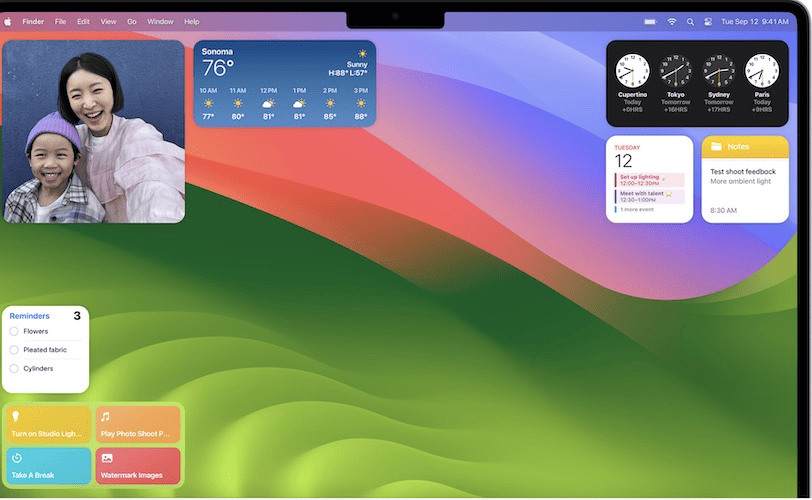Click the Notes folder icon
This screenshot has width=812, height=500.
click(716, 147)
